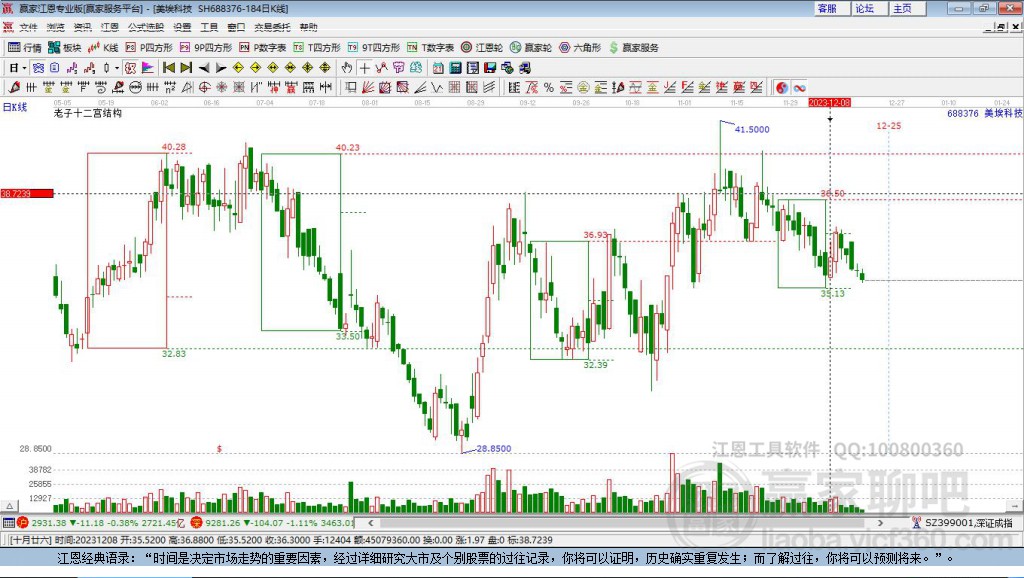Image resolution: width=1024 pixels, height=578 pixels.
Task: Click the red yin-yang icon
Action: pos(782,88)
